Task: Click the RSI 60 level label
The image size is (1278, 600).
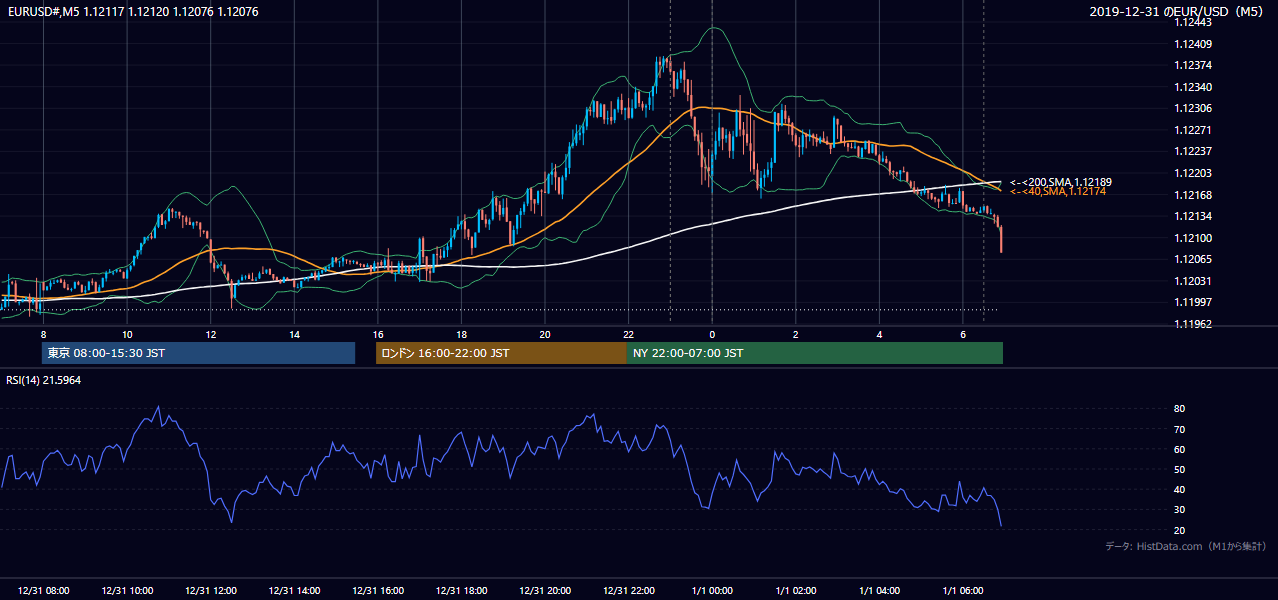Action: [x=1179, y=449]
